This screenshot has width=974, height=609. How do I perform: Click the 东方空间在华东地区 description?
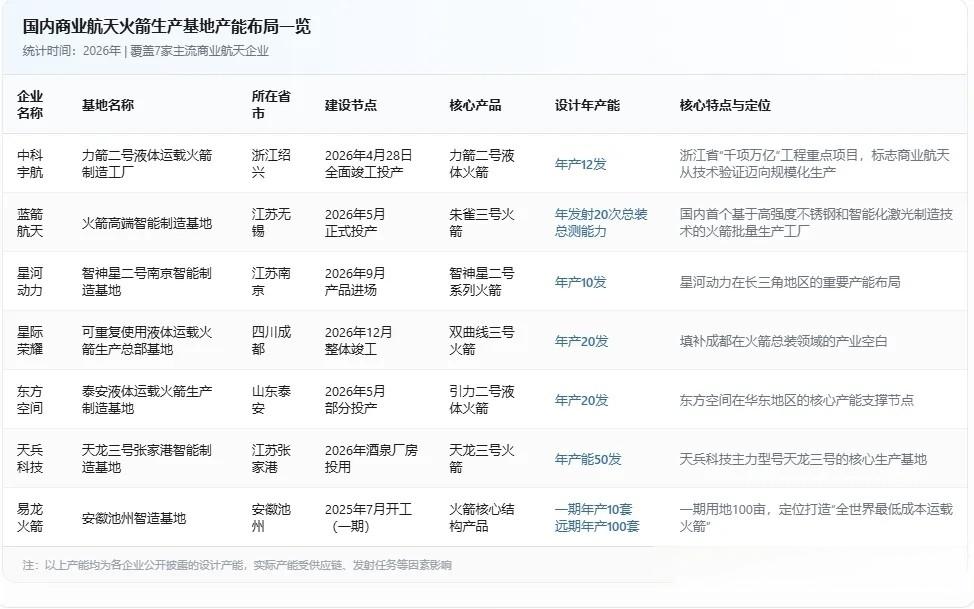click(797, 400)
